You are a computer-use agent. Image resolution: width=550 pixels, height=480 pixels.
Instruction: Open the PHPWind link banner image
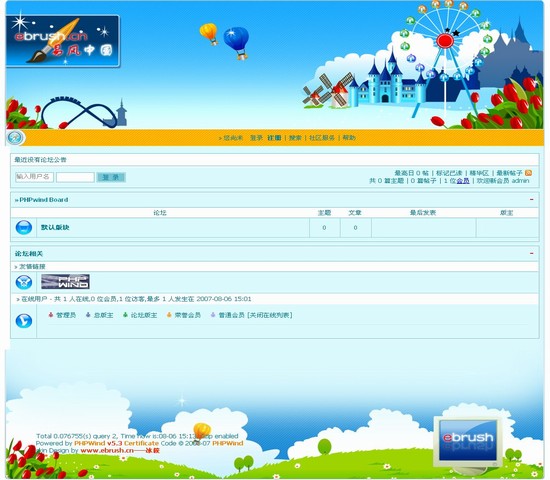pyautogui.click(x=66, y=282)
